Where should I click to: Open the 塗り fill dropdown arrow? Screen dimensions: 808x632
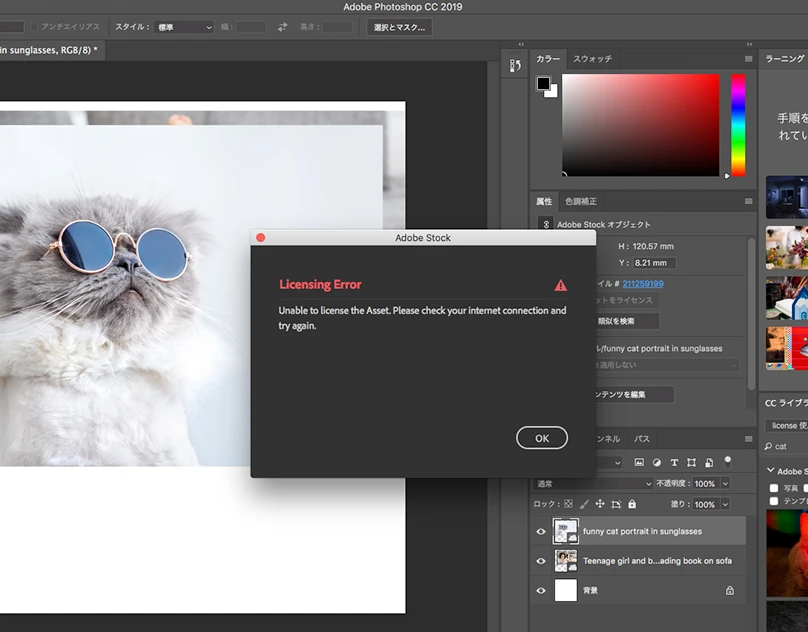click(x=725, y=505)
